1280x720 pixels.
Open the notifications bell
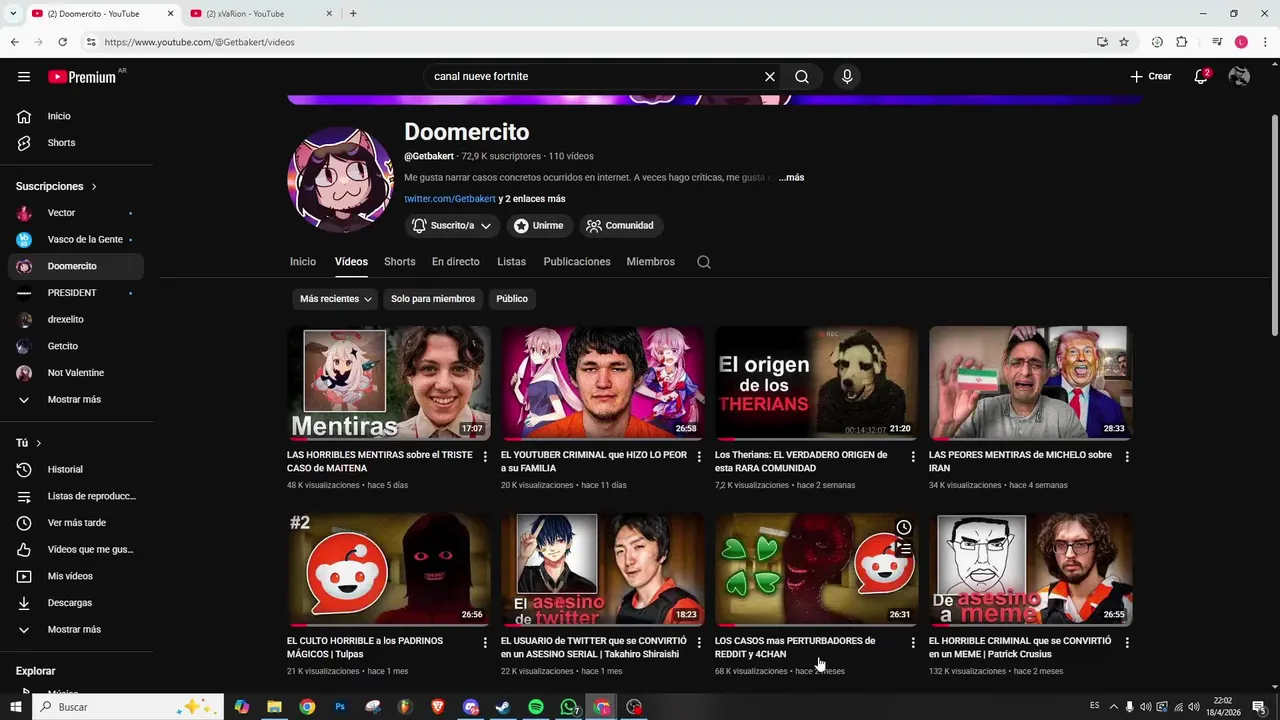click(1202, 76)
